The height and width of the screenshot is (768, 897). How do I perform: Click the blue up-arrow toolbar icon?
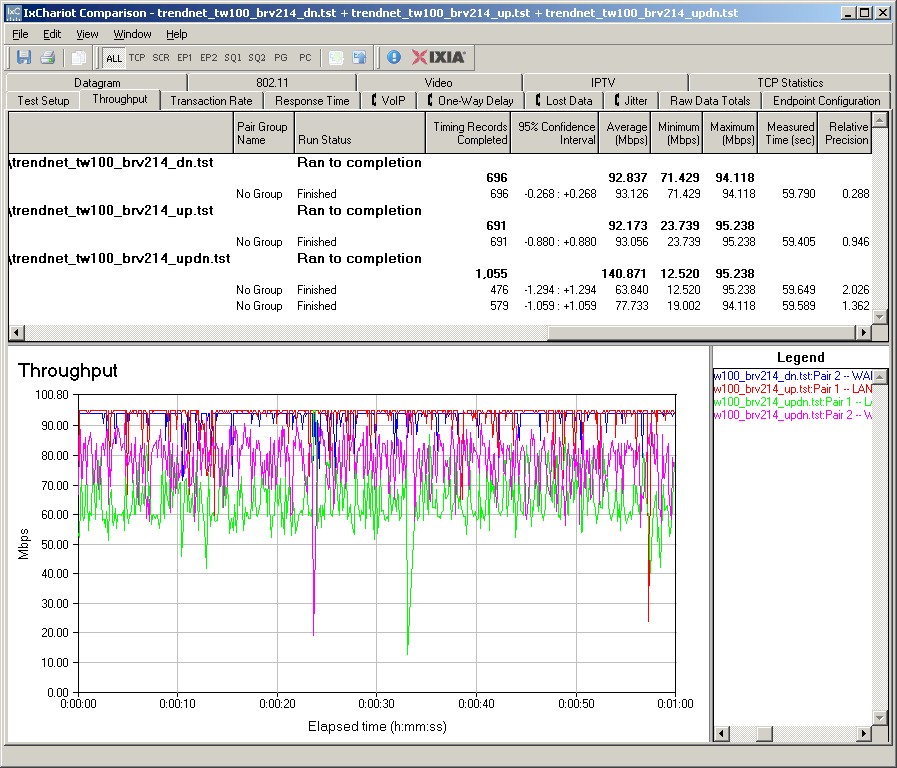tap(359, 57)
